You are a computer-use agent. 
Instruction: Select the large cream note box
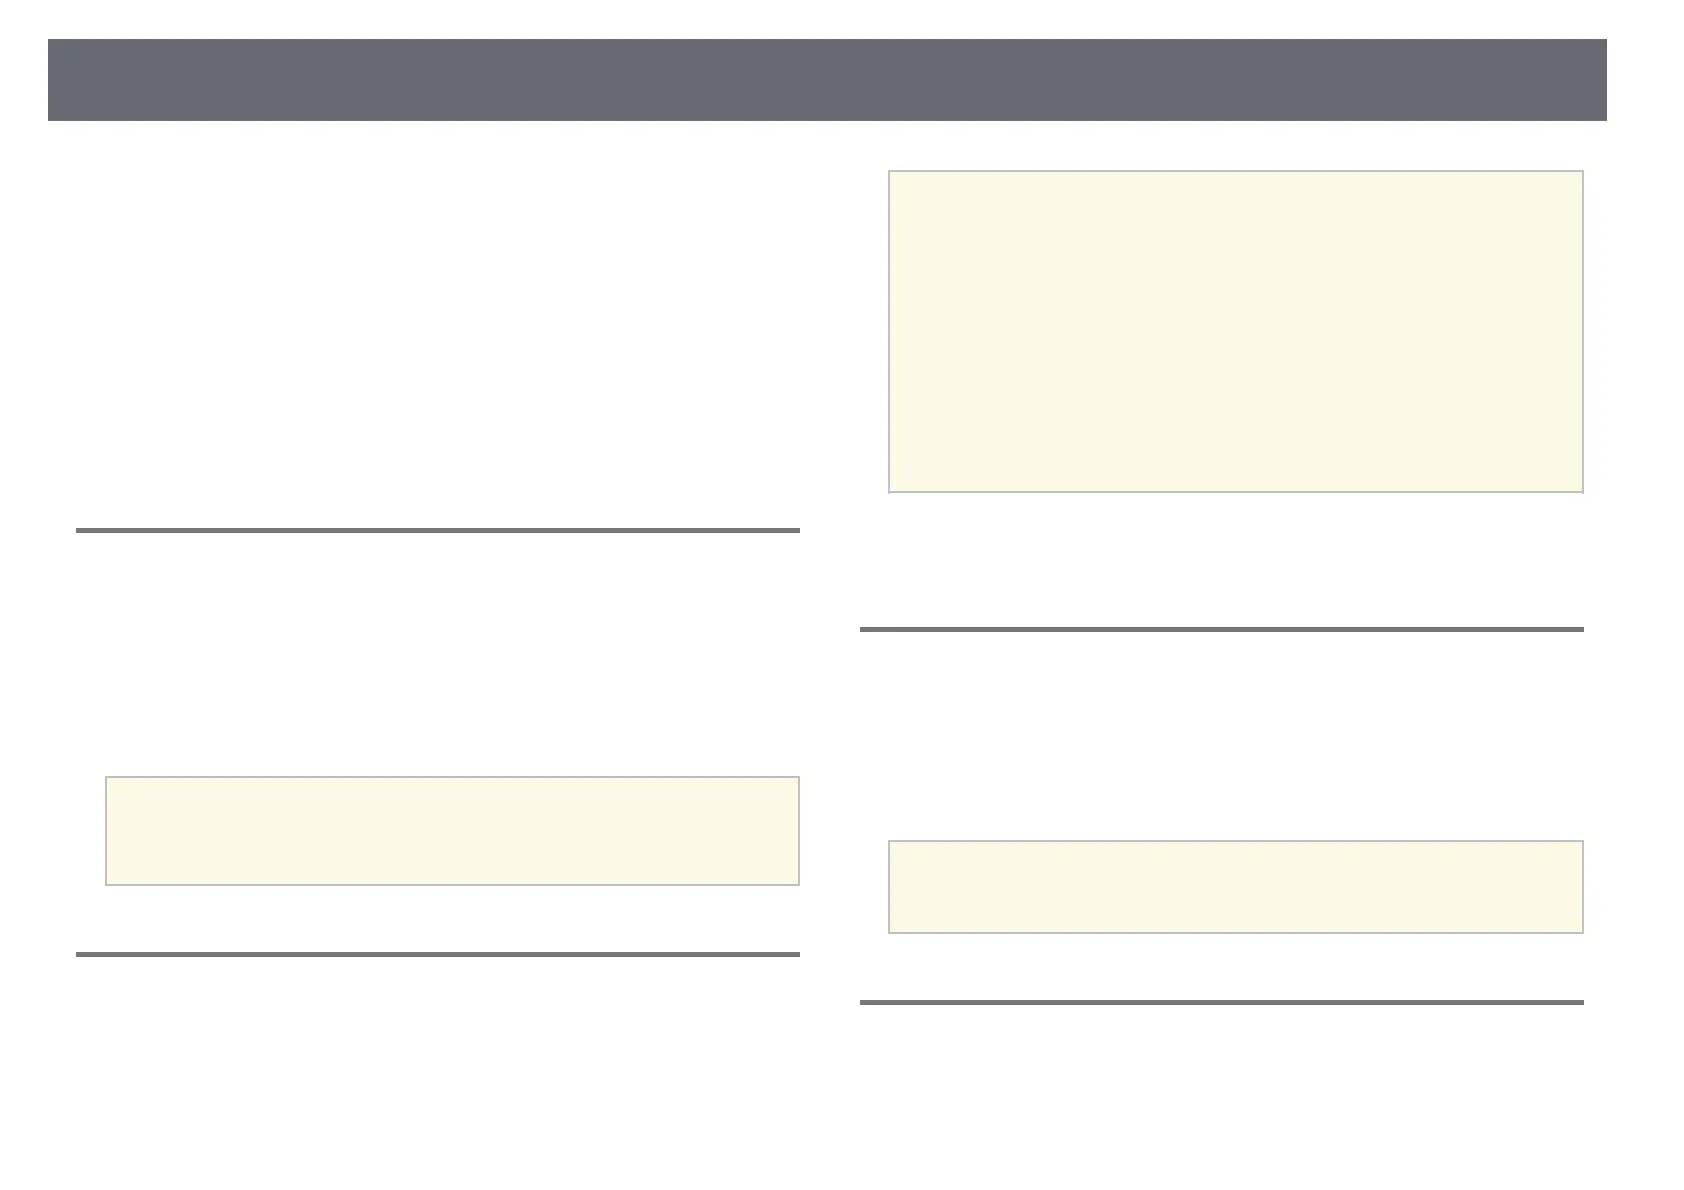coord(1236,331)
